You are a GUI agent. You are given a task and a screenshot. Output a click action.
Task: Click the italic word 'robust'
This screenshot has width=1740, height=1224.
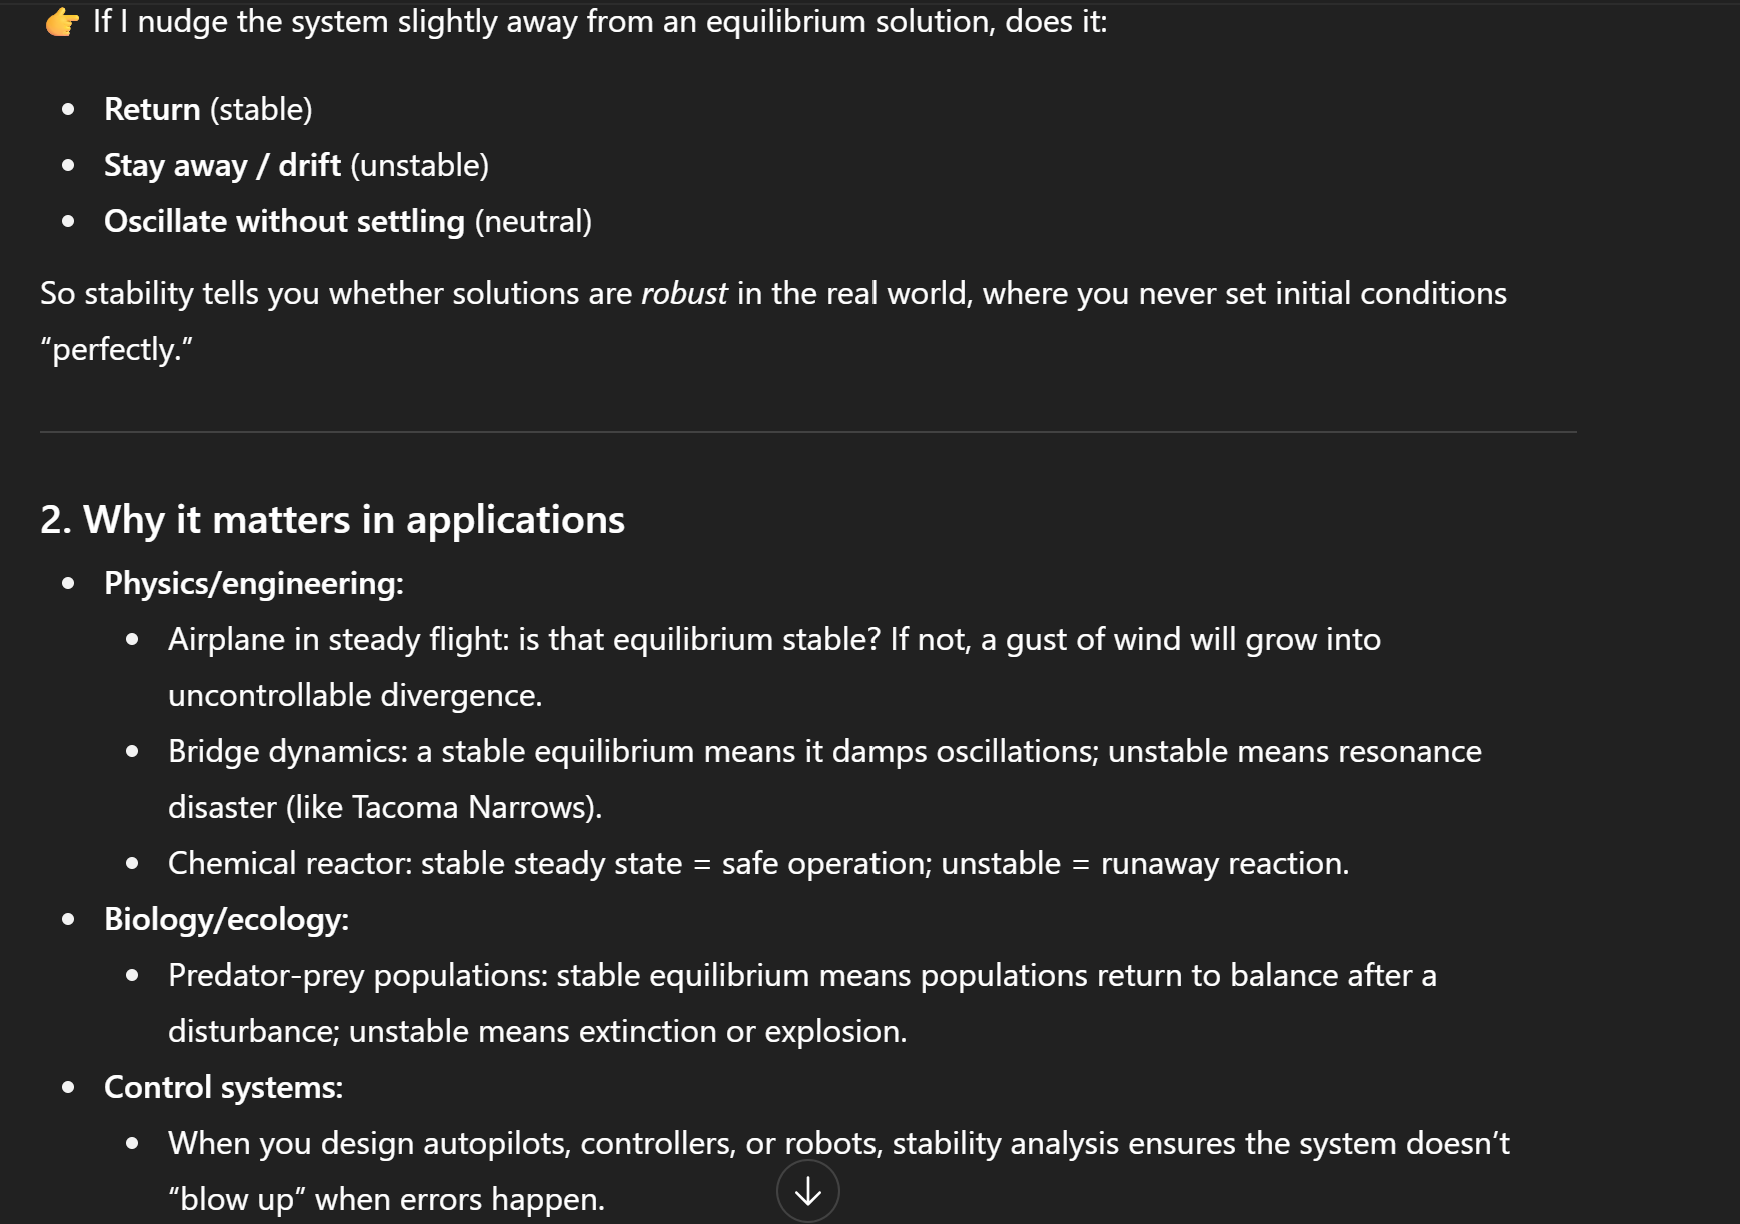(684, 293)
